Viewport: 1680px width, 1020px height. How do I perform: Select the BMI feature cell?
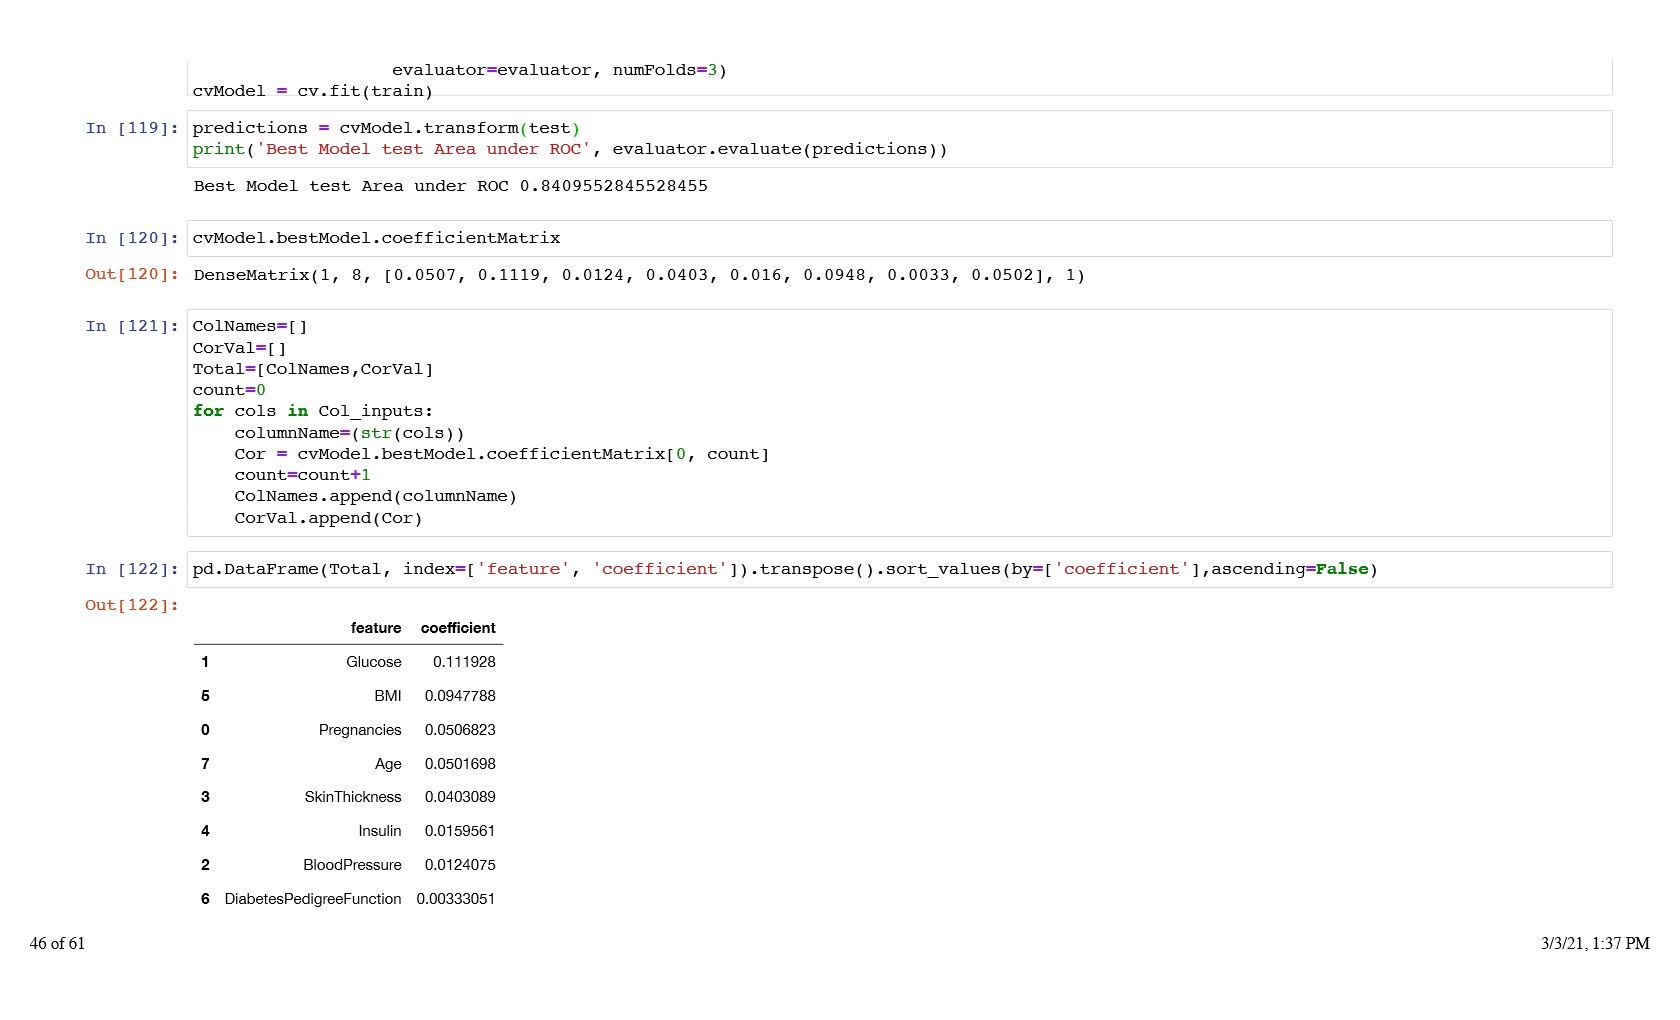pyautogui.click(x=387, y=696)
